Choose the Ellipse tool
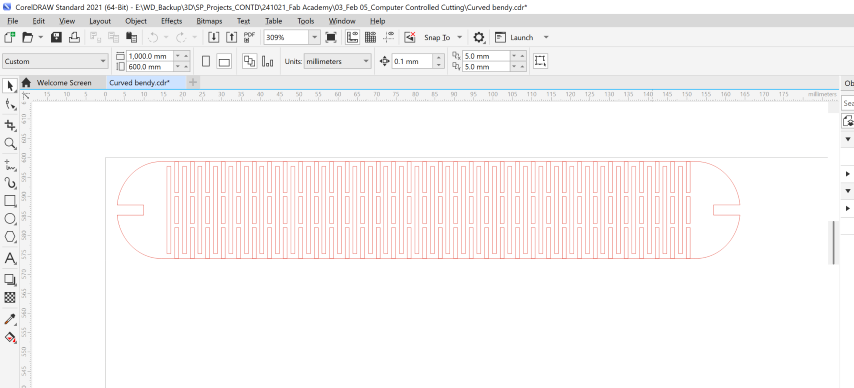Screen dimensions: 854x388 (x=10, y=219)
